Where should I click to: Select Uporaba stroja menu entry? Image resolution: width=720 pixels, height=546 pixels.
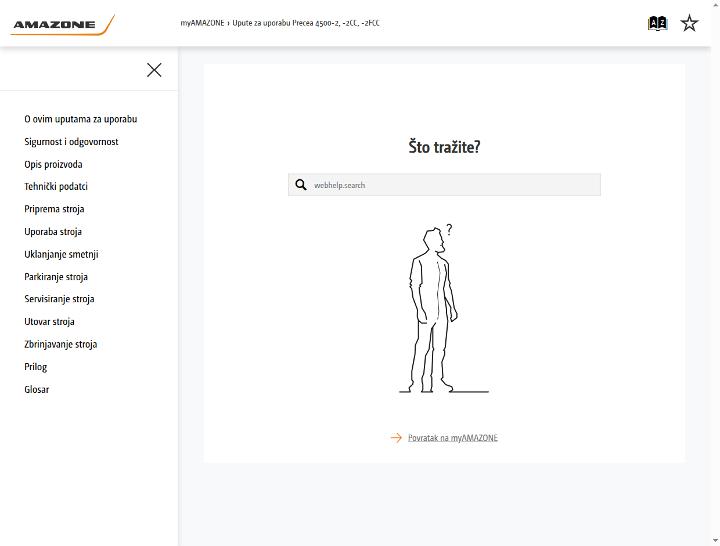coord(53,231)
